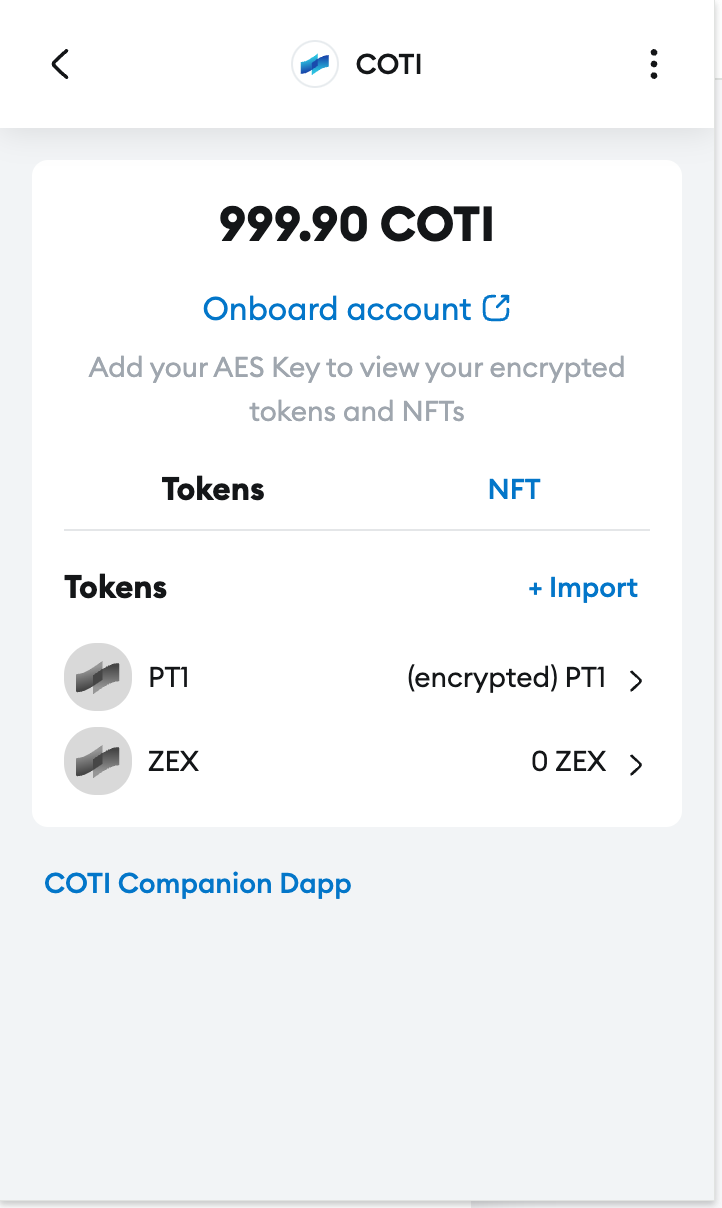Click + Import to add a token

point(583,587)
